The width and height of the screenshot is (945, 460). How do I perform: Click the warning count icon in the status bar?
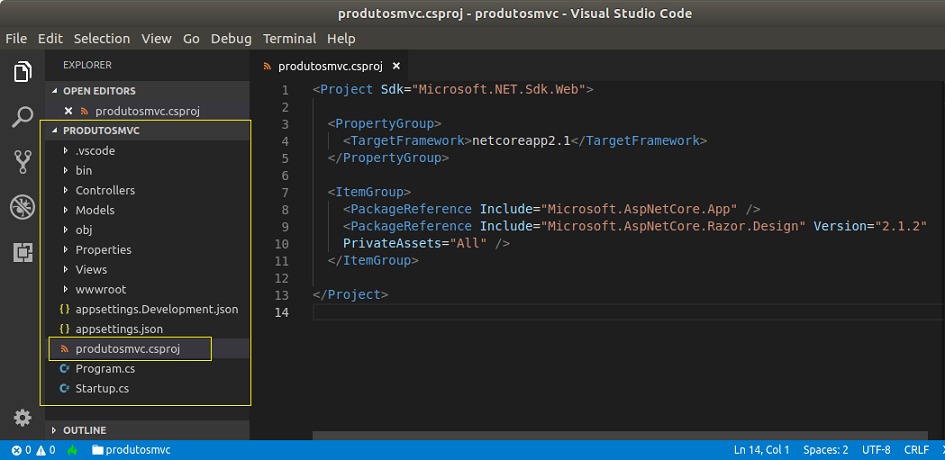pos(41,450)
